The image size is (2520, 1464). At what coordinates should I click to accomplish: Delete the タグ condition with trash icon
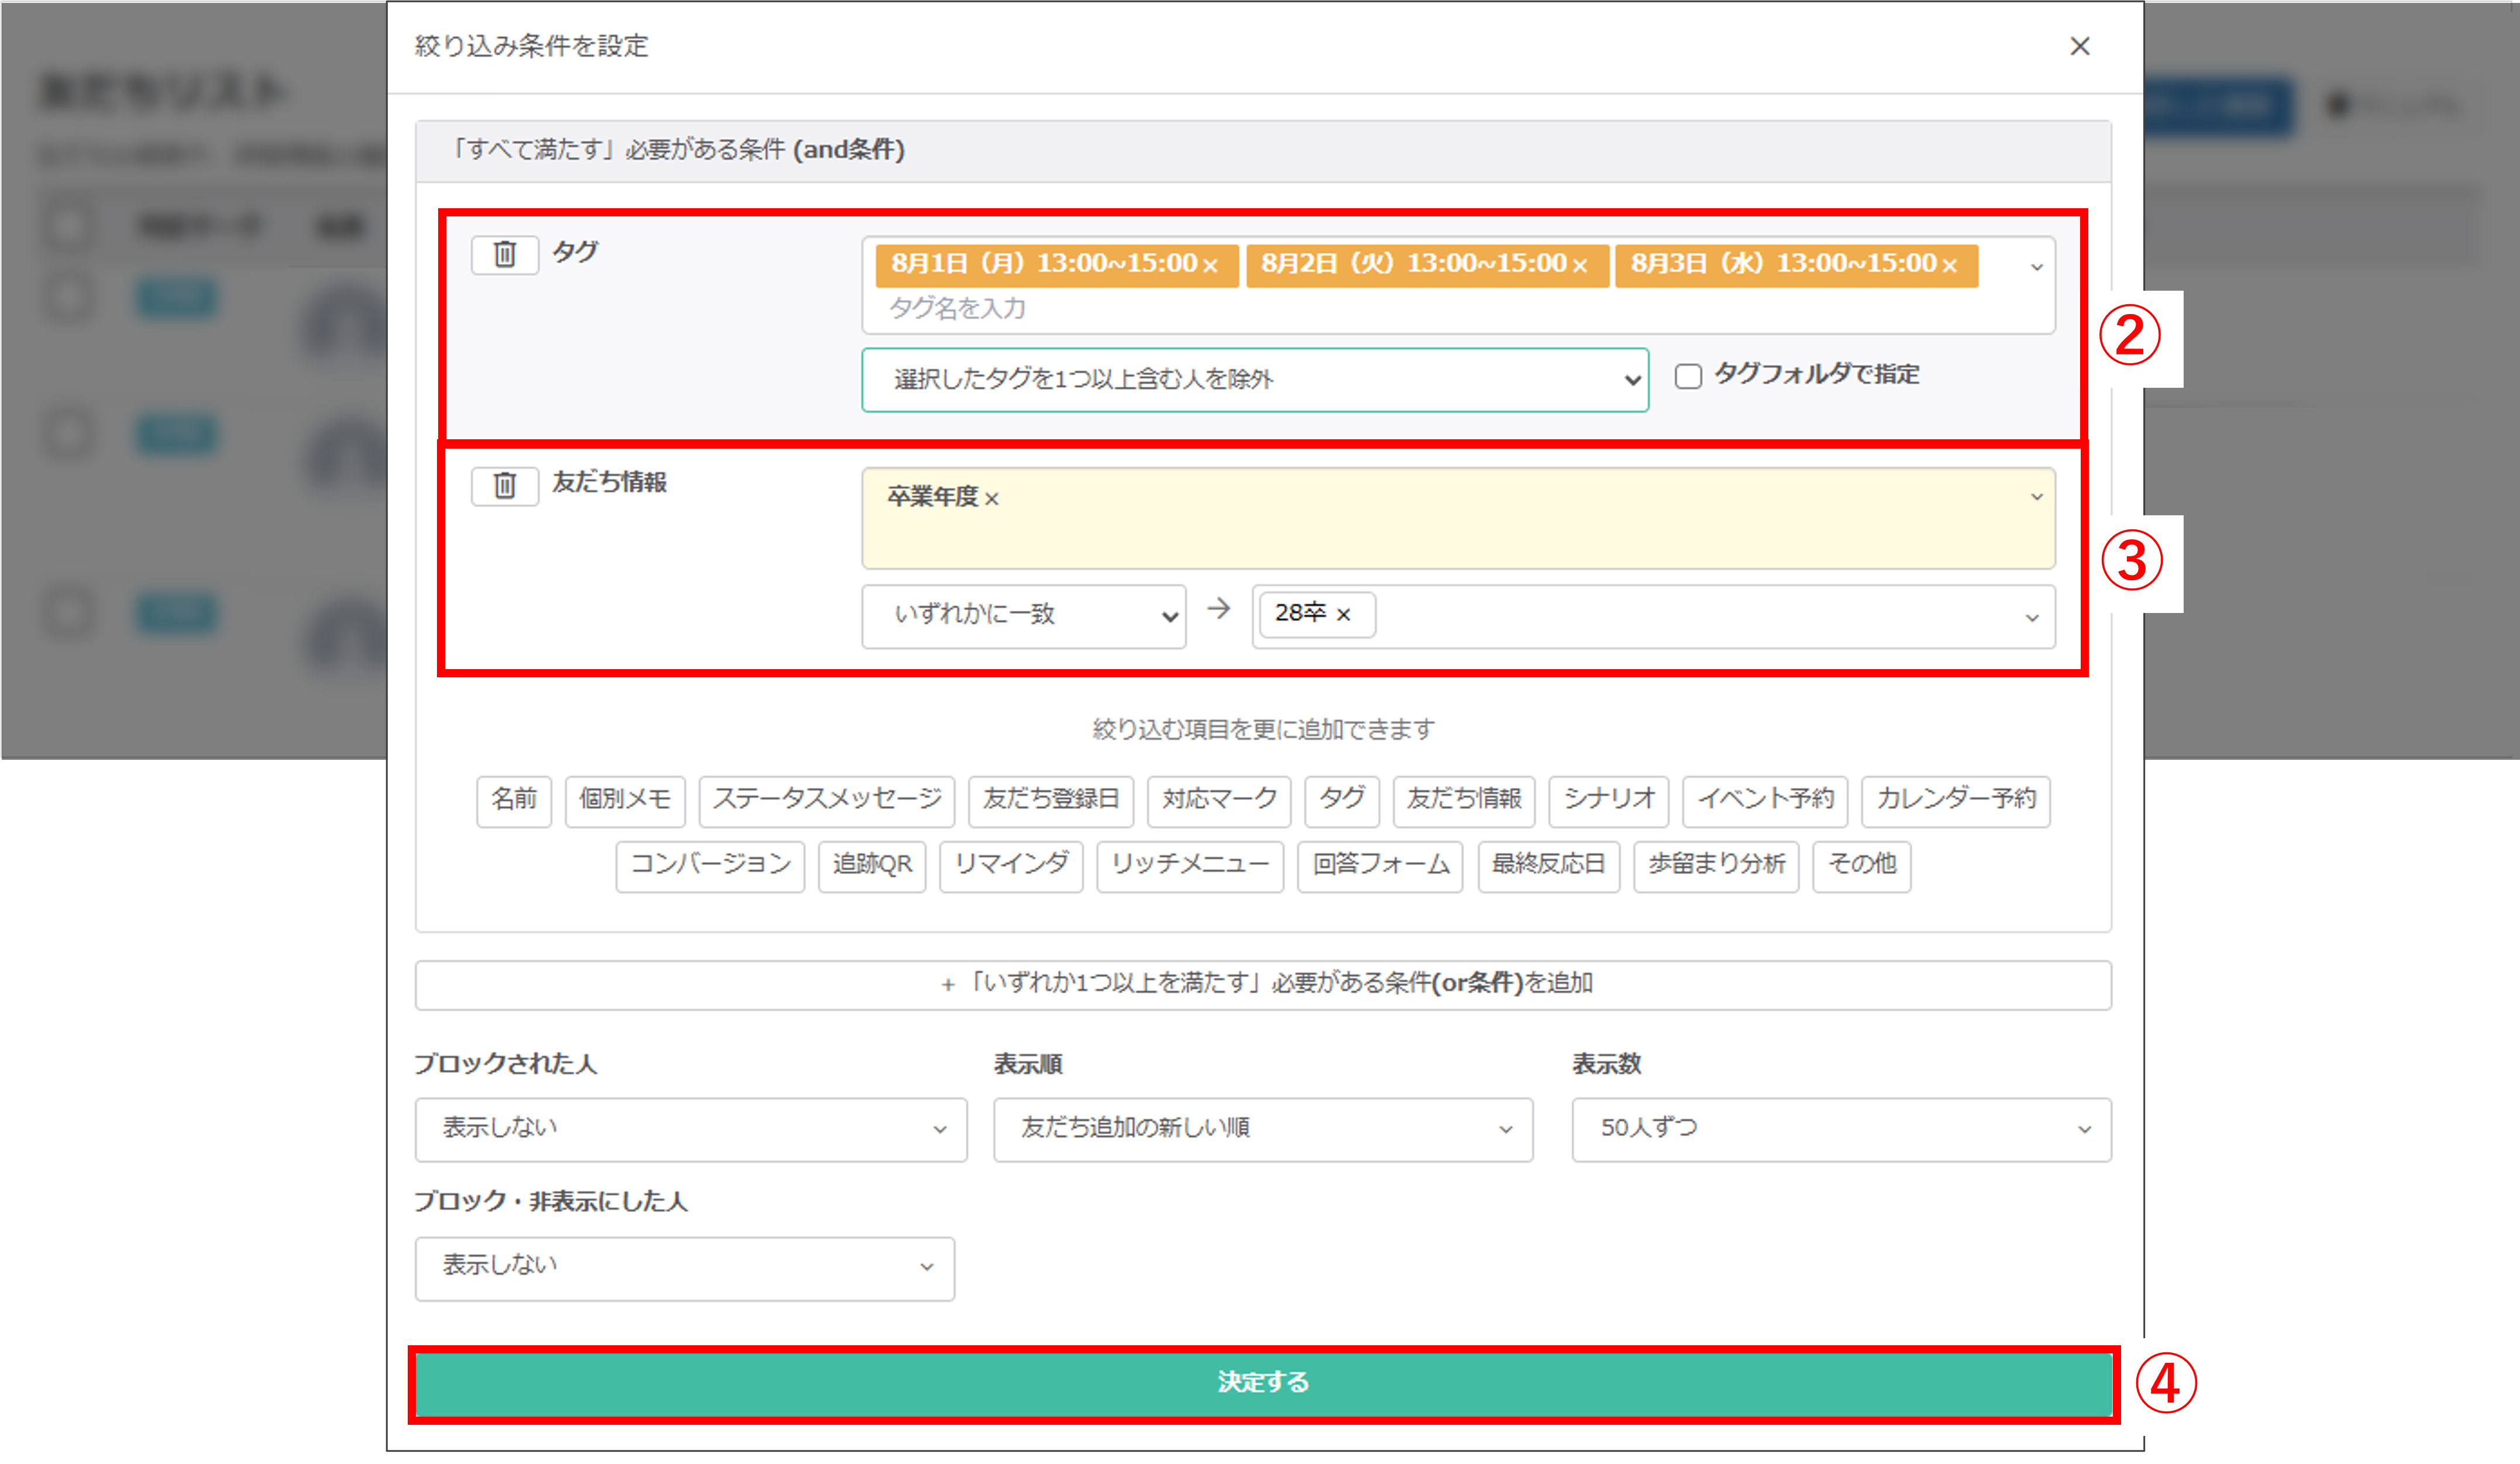point(504,255)
